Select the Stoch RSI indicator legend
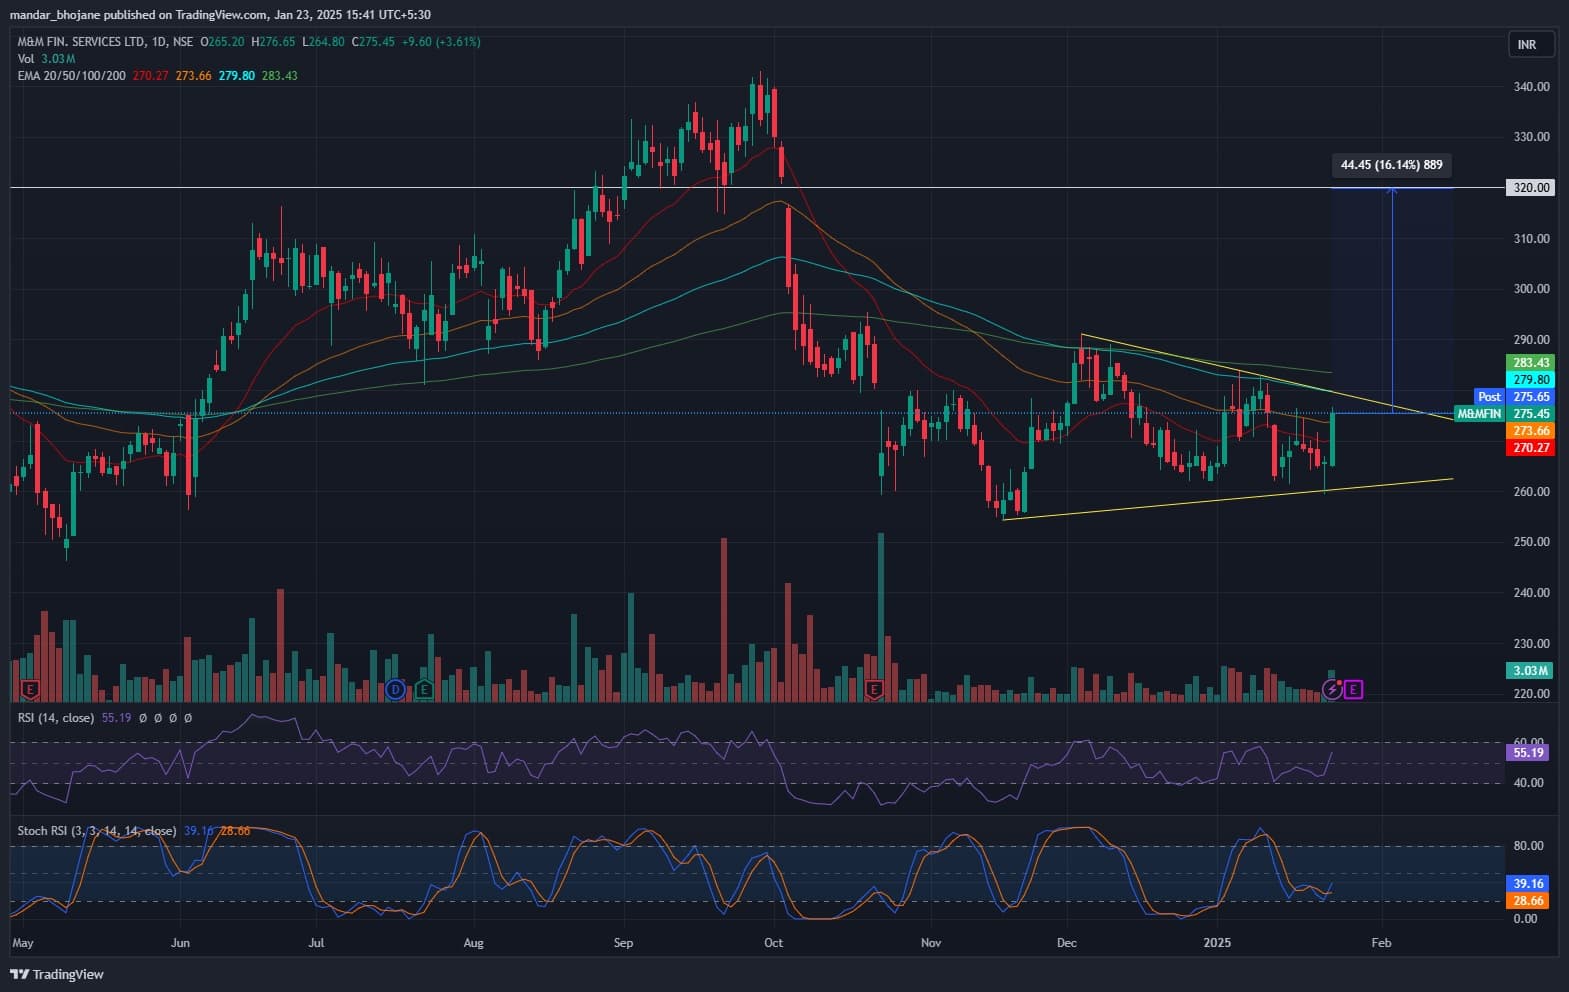This screenshot has height=992, width=1569. tap(96, 831)
